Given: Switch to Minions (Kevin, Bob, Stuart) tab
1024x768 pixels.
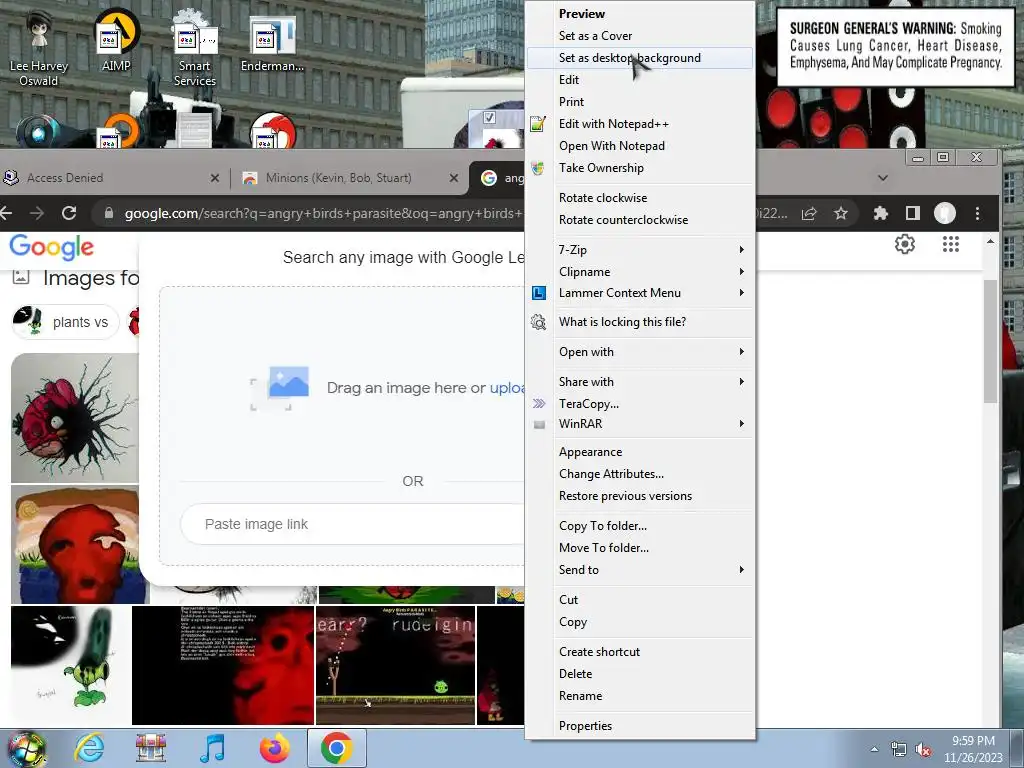Looking at the screenshot, I should pyautogui.click(x=348, y=178).
